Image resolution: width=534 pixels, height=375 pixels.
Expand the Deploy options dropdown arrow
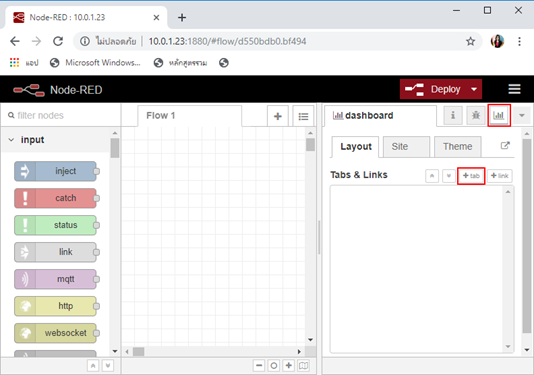(474, 89)
